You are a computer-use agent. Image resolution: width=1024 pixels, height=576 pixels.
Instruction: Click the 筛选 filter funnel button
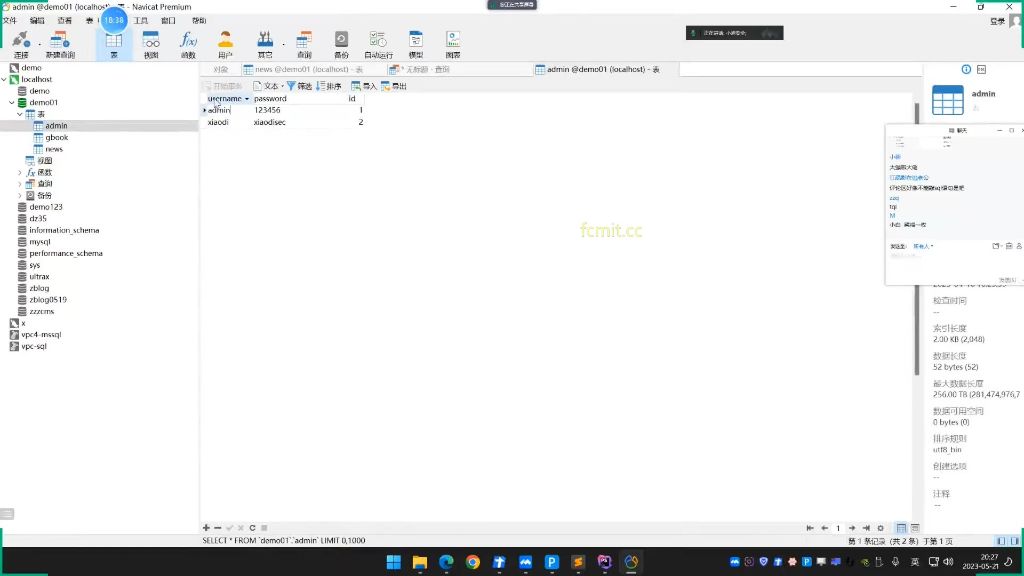point(299,86)
